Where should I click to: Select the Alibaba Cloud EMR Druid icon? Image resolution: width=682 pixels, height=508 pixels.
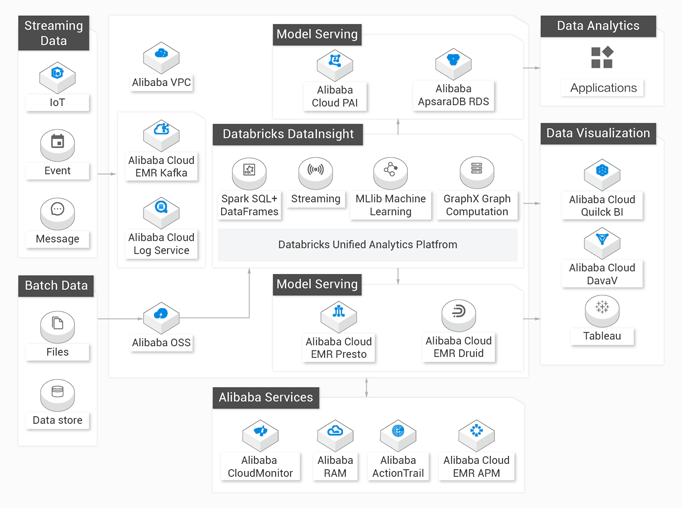pos(459,315)
